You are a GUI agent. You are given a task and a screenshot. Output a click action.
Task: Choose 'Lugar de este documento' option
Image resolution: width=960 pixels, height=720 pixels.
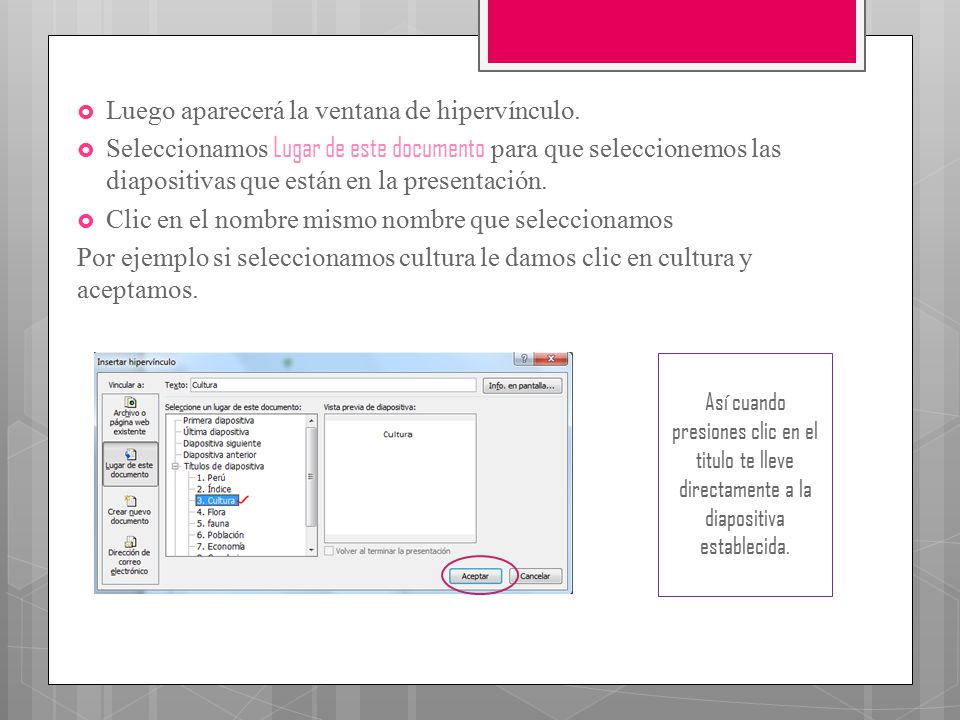coord(130,463)
